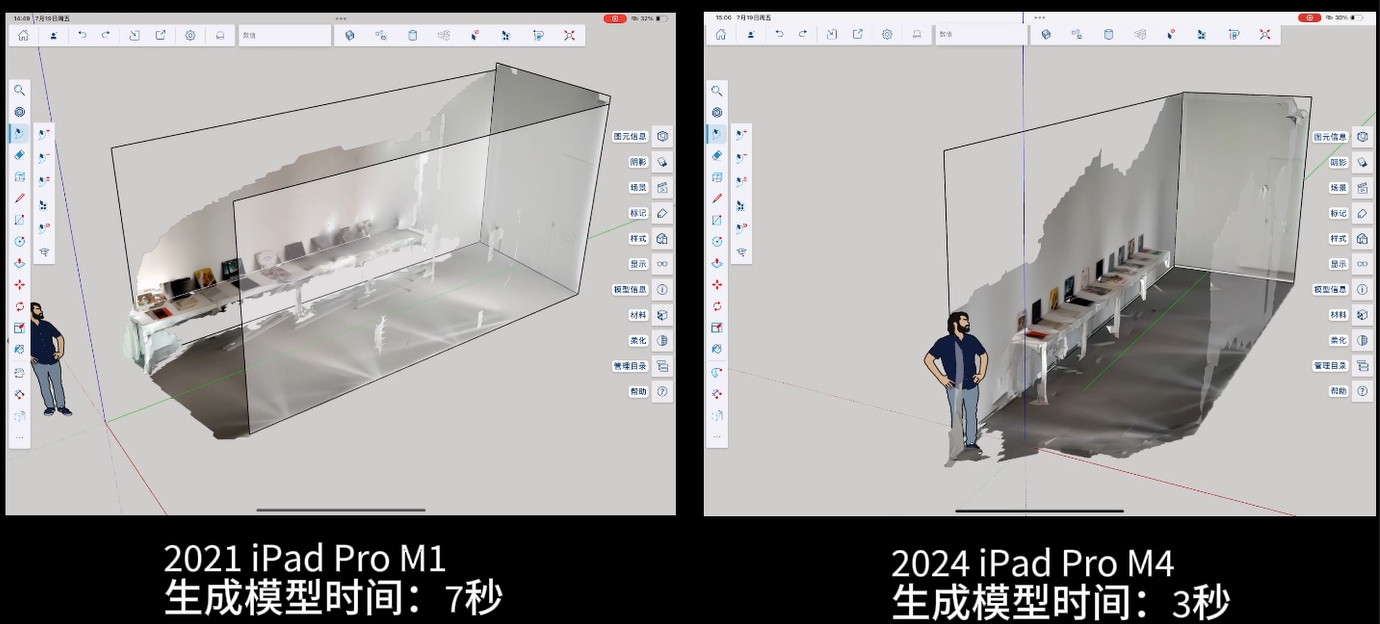Click the cylinder icon on M1 top bar
This screenshot has width=1380, height=624.
click(413, 35)
